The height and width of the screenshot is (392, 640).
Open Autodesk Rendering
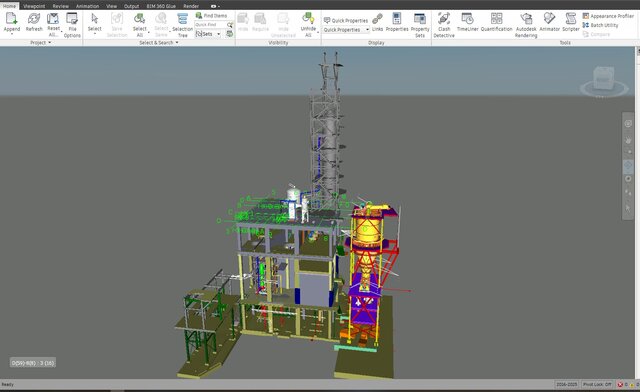point(526,25)
